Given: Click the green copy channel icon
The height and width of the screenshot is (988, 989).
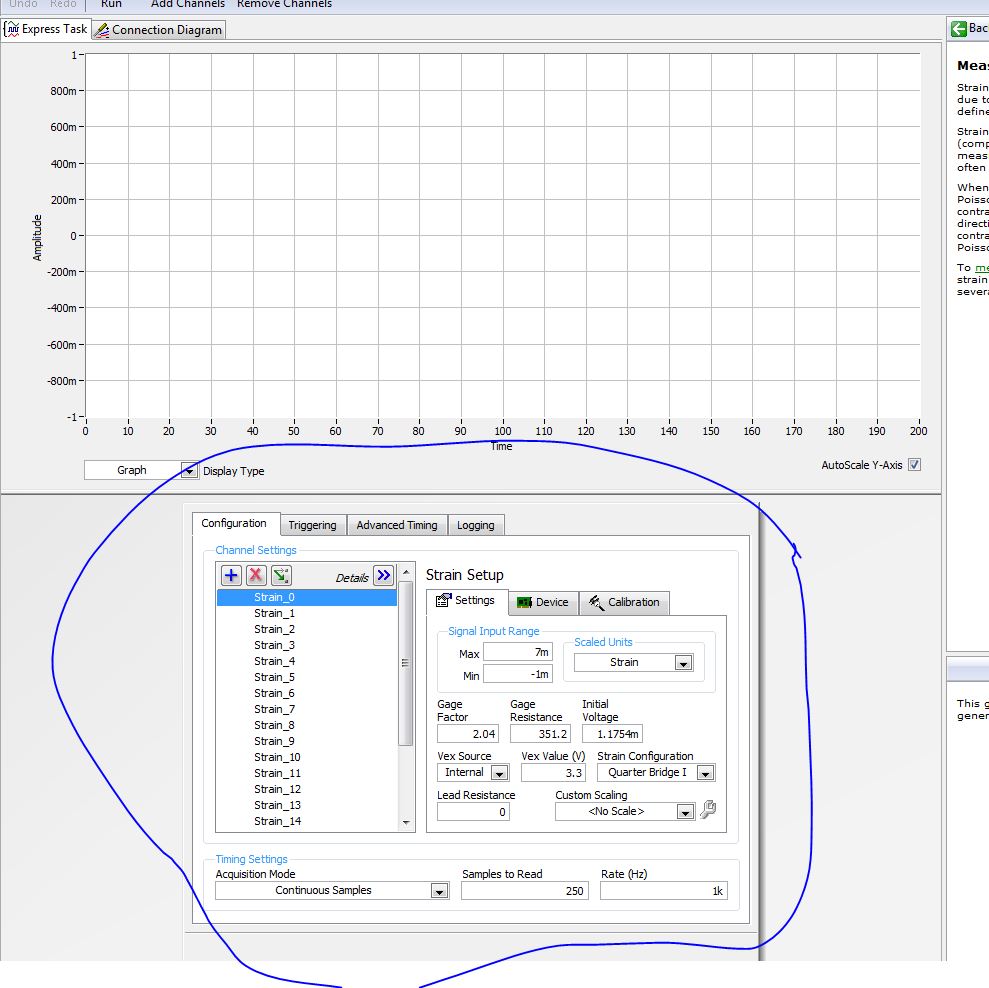Looking at the screenshot, I should pyautogui.click(x=281, y=575).
